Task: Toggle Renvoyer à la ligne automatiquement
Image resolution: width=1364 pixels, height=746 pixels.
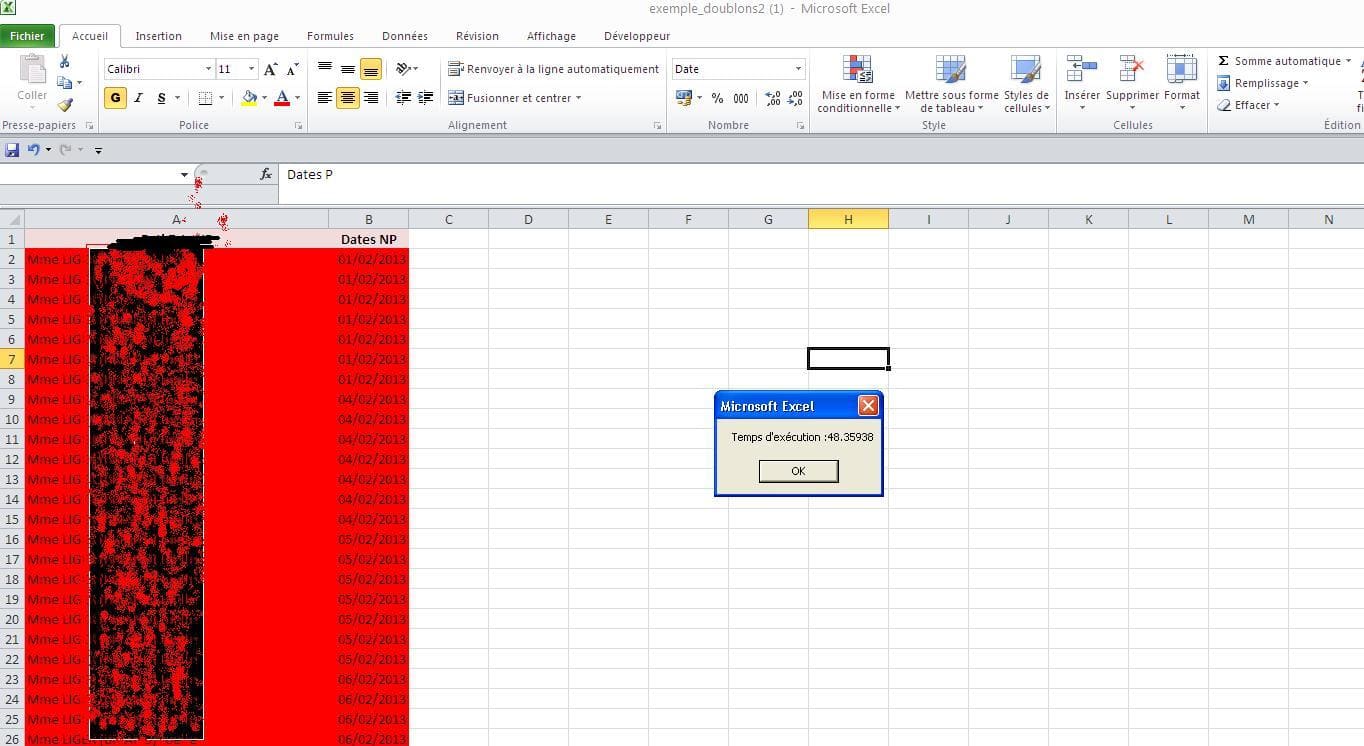Action: [x=553, y=69]
